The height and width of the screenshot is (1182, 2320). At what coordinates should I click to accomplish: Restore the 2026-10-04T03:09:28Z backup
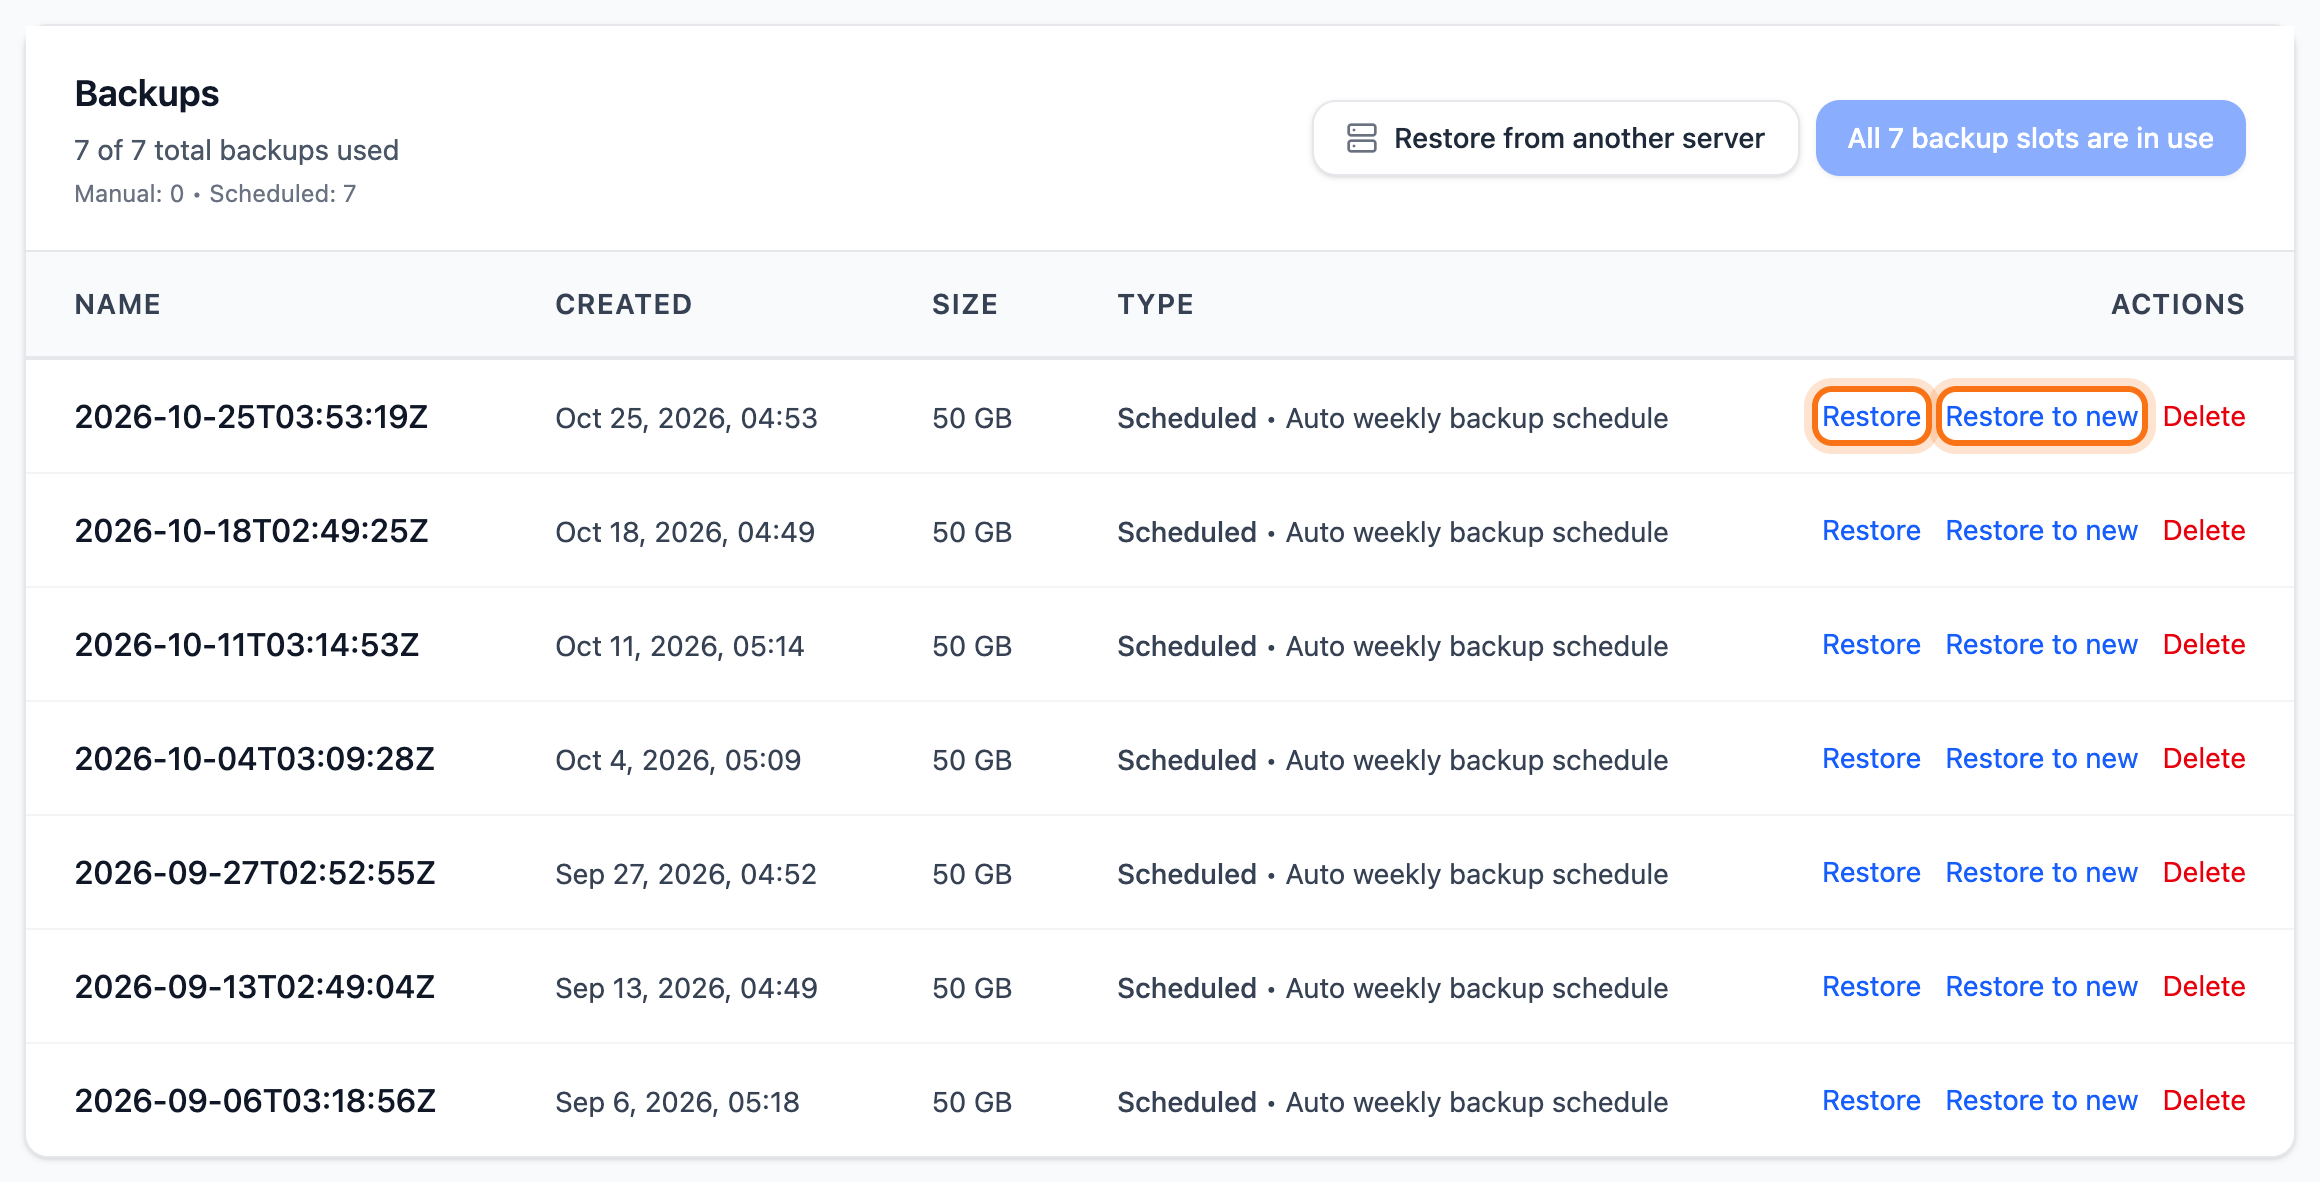[1871, 759]
